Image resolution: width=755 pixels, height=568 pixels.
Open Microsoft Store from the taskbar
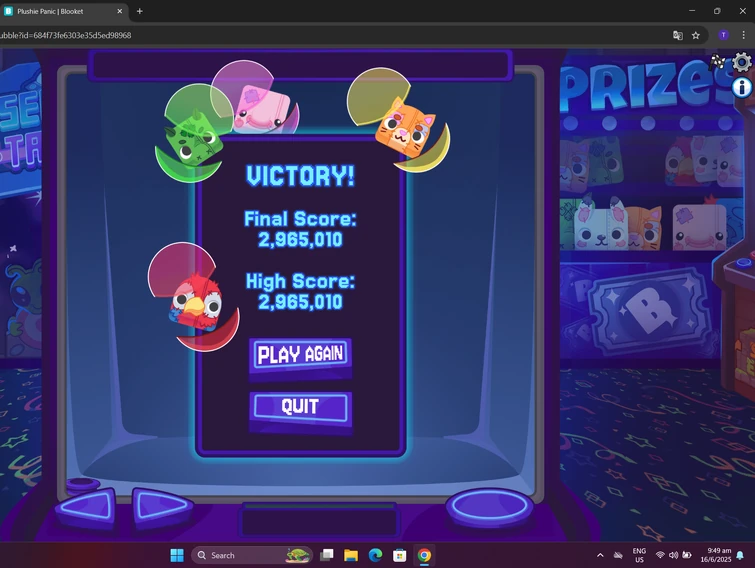point(400,555)
